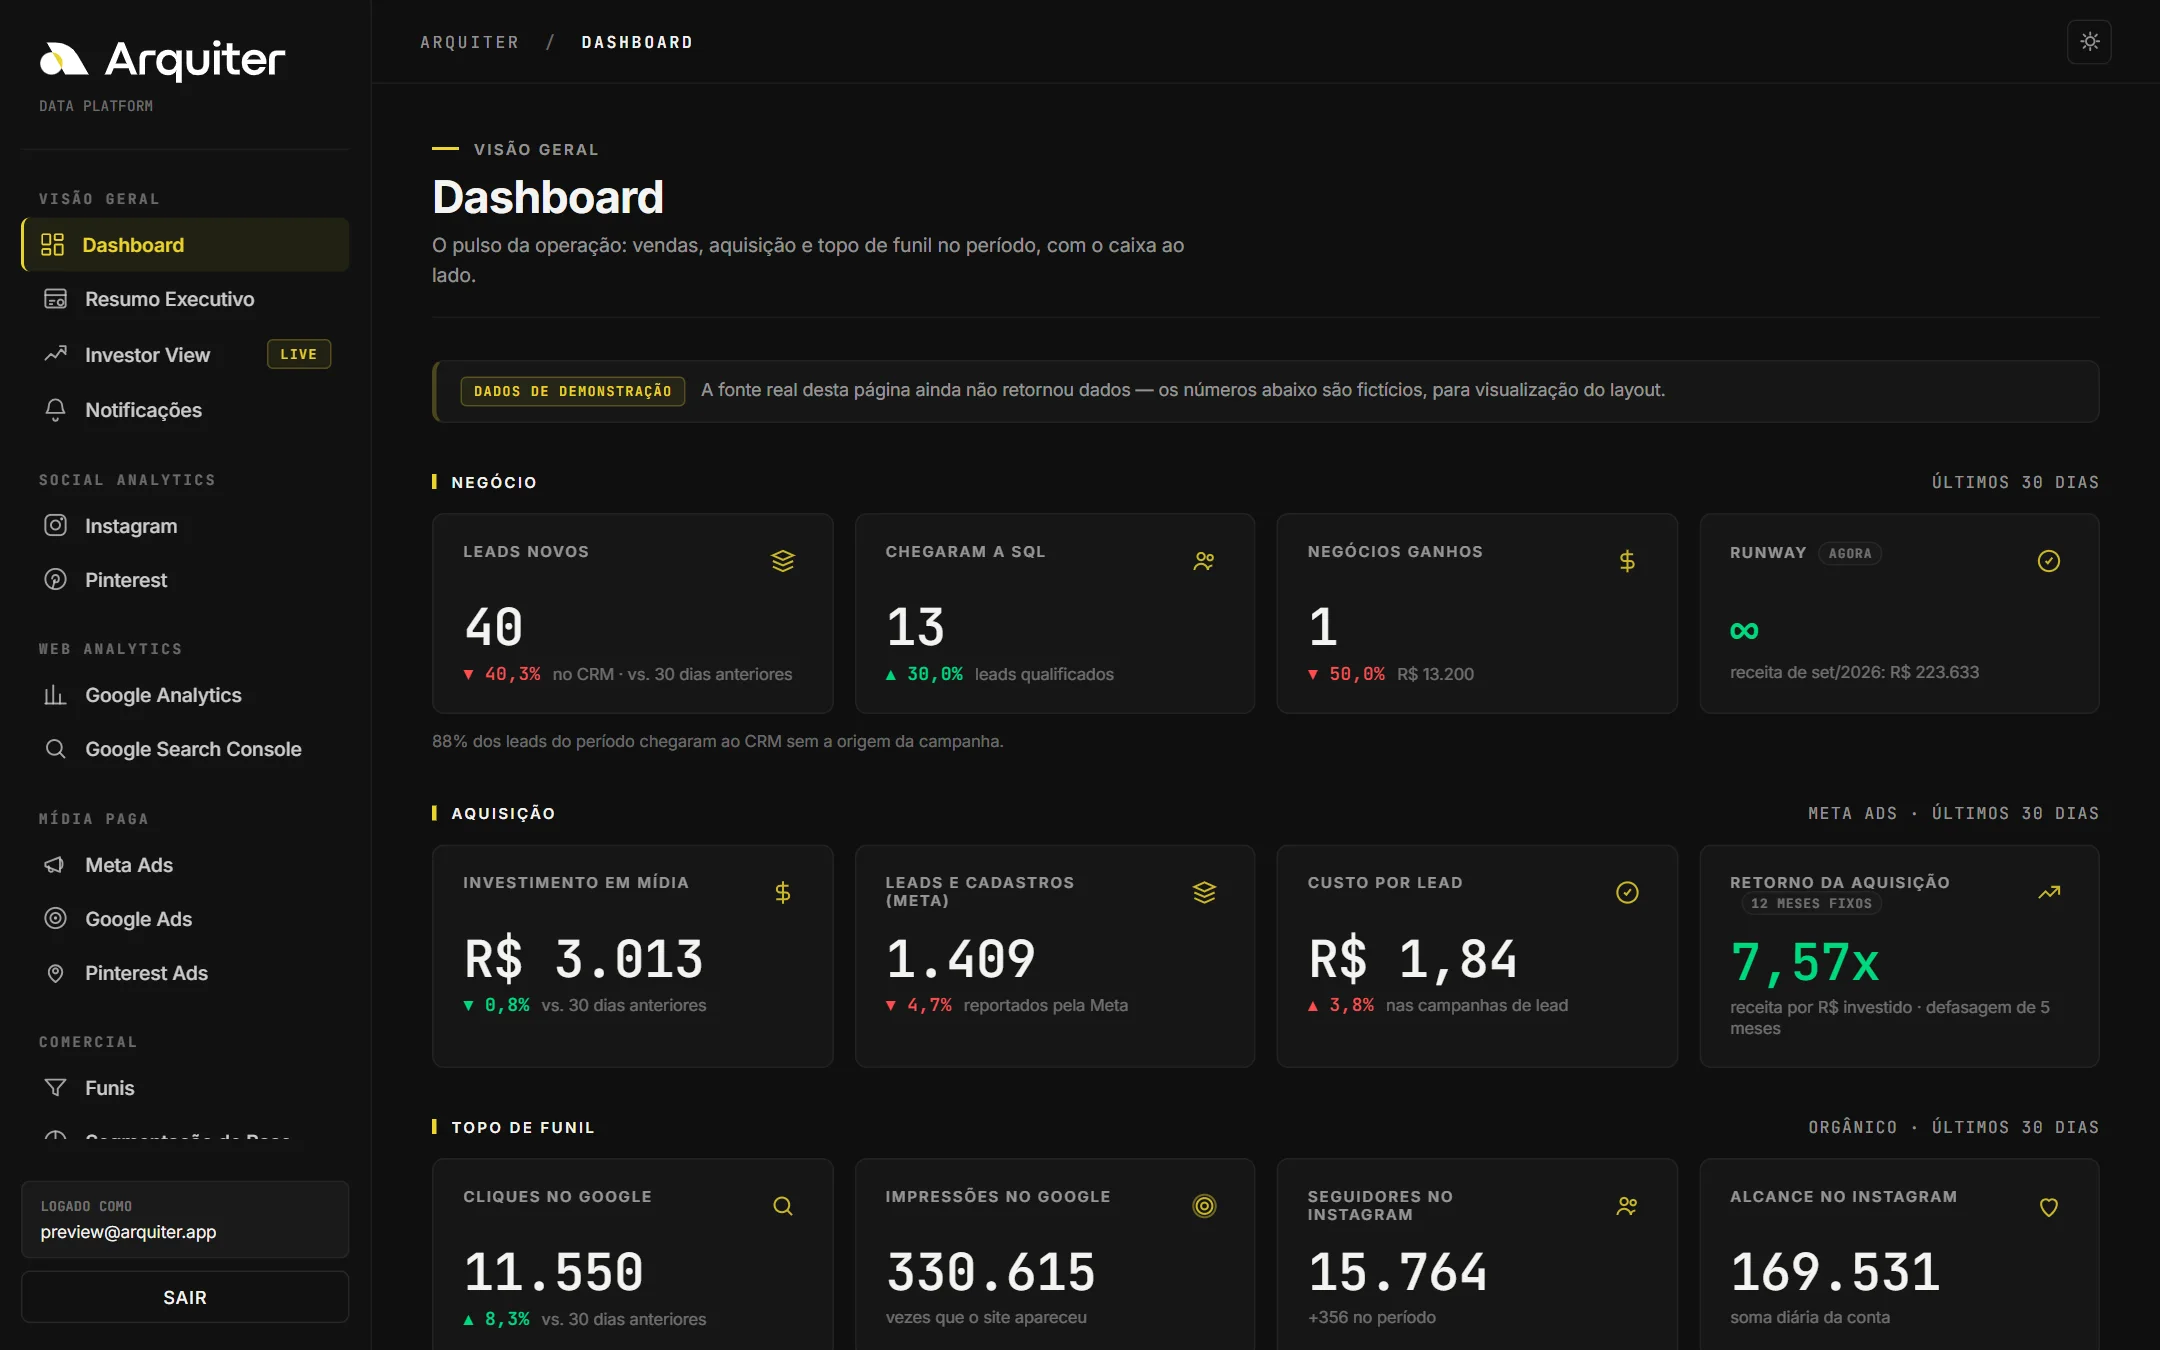Click the AGORA tag on Runway card

(1850, 553)
